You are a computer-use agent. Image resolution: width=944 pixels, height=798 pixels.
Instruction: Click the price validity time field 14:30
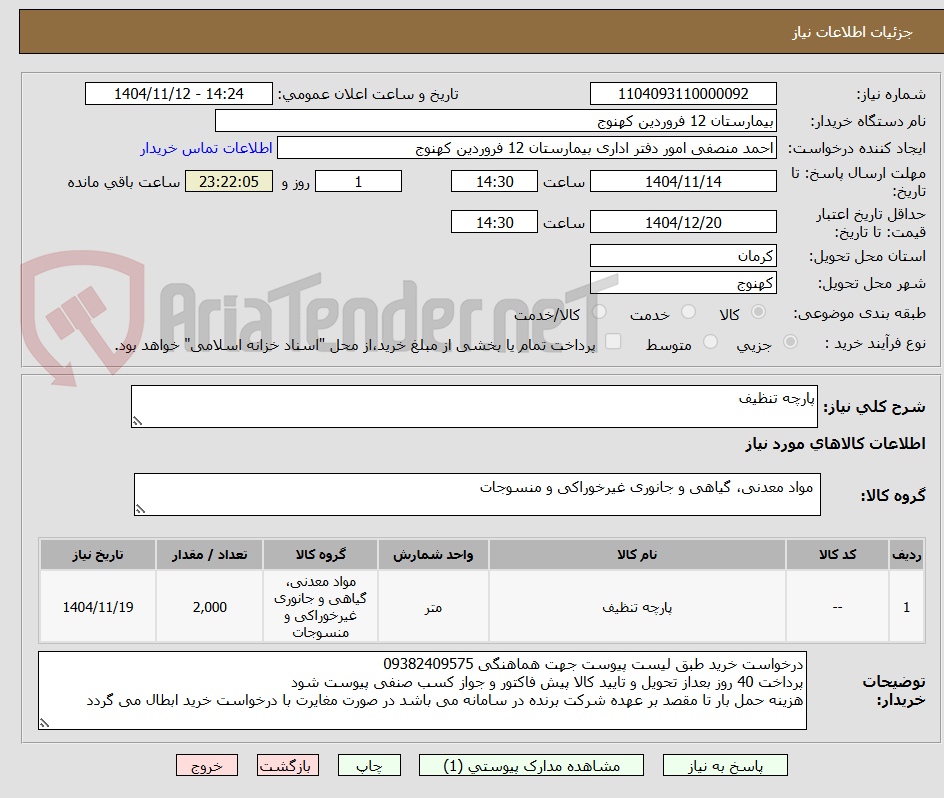[494, 222]
